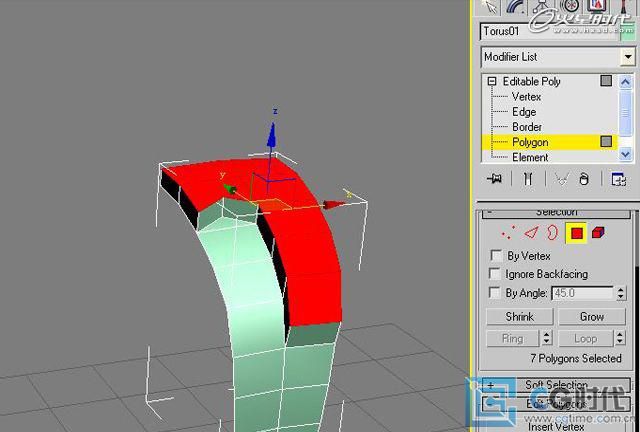This screenshot has width=640, height=432.
Task: Click the modifier stack scrollbar thumb
Action: pos(626,112)
